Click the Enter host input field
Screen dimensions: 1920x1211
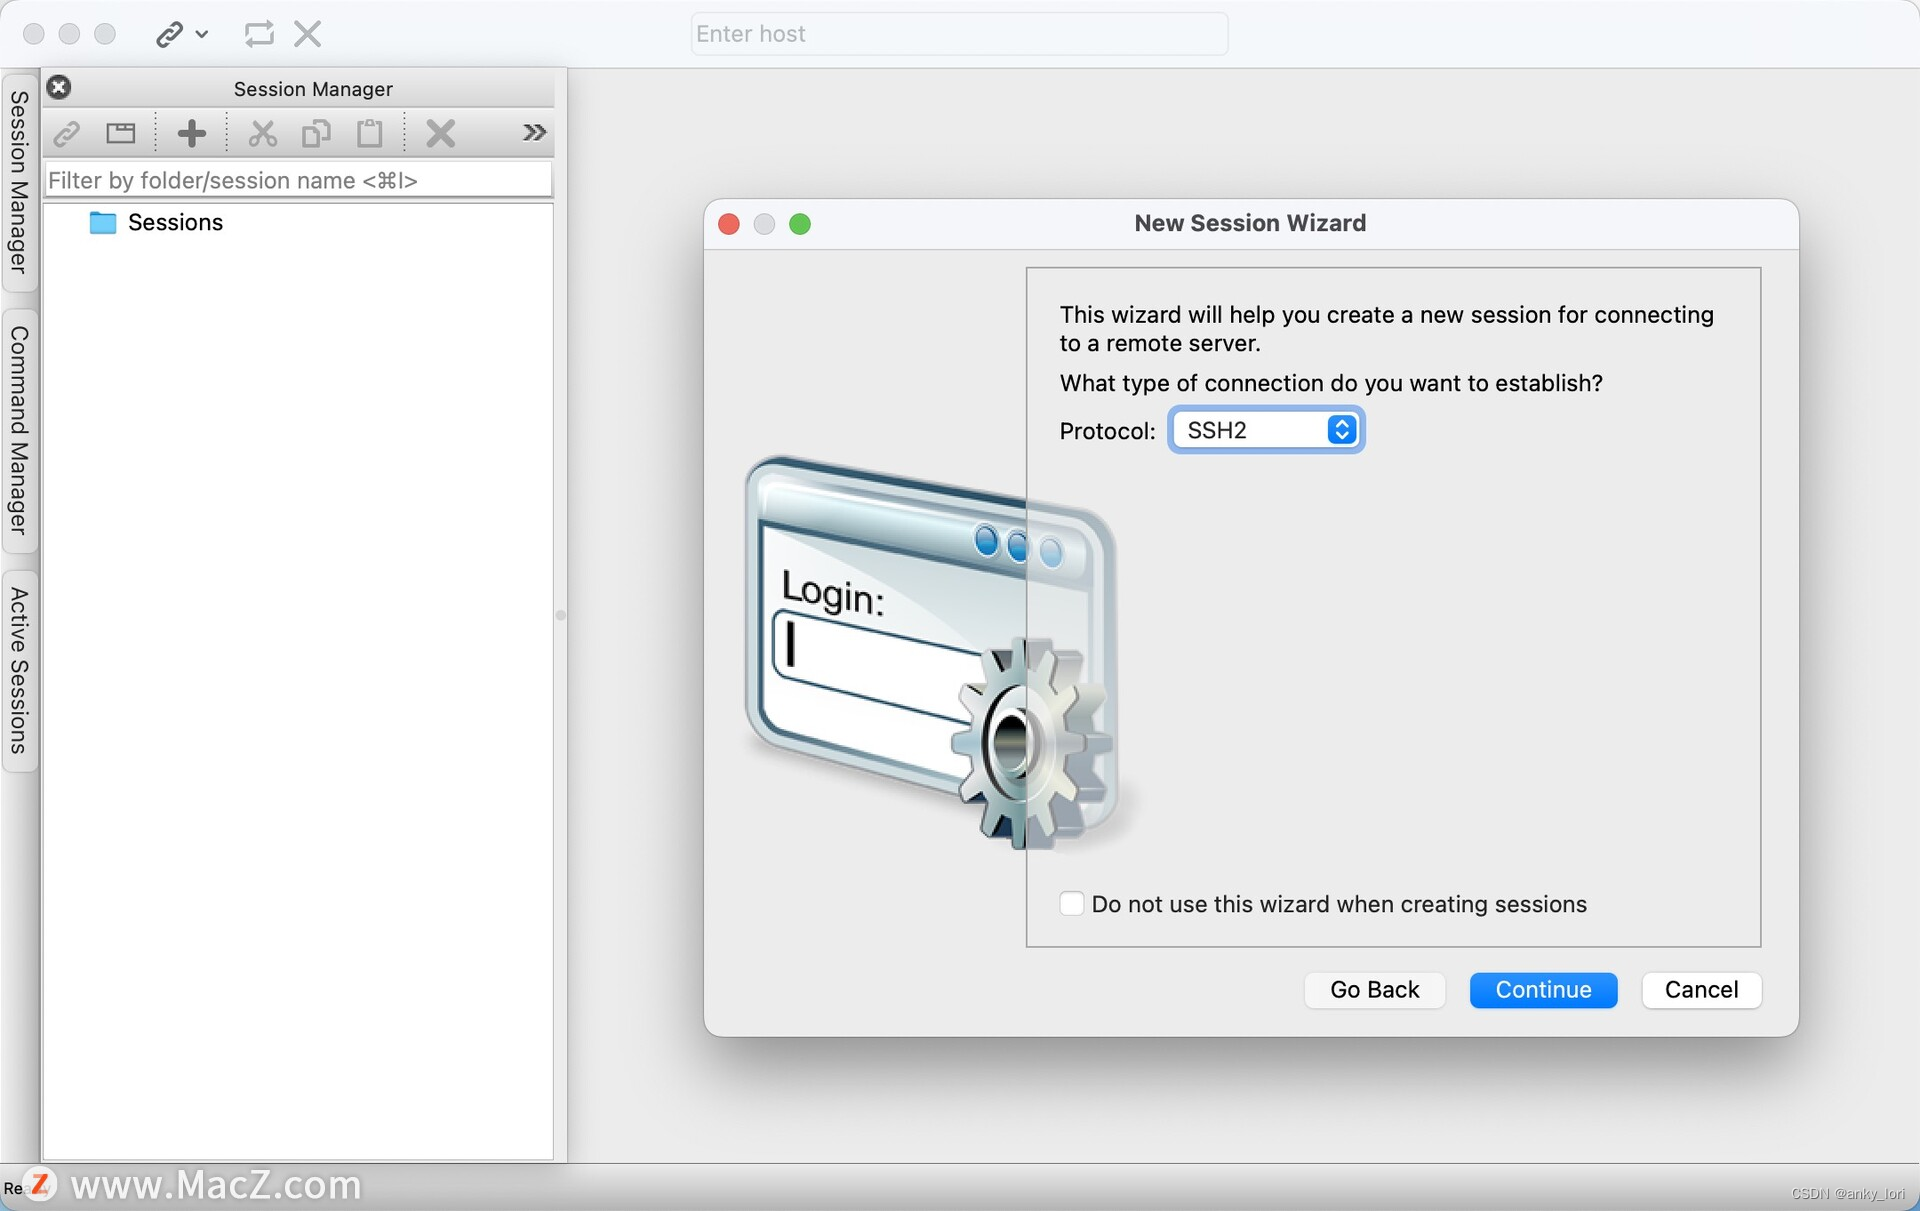click(x=959, y=33)
